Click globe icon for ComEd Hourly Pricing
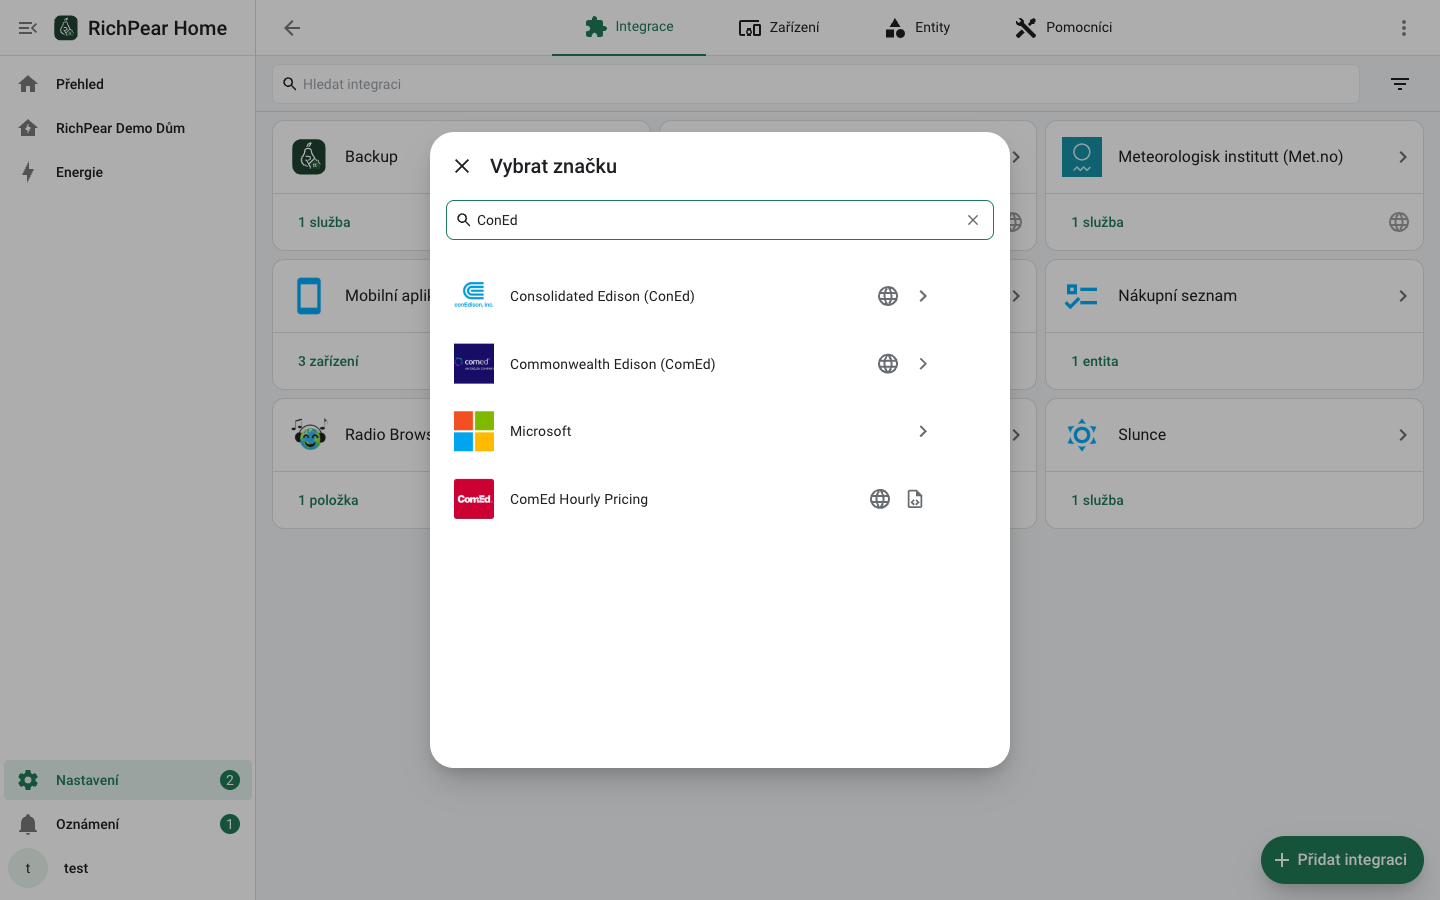Screen dimensions: 1440x900 tap(880, 499)
